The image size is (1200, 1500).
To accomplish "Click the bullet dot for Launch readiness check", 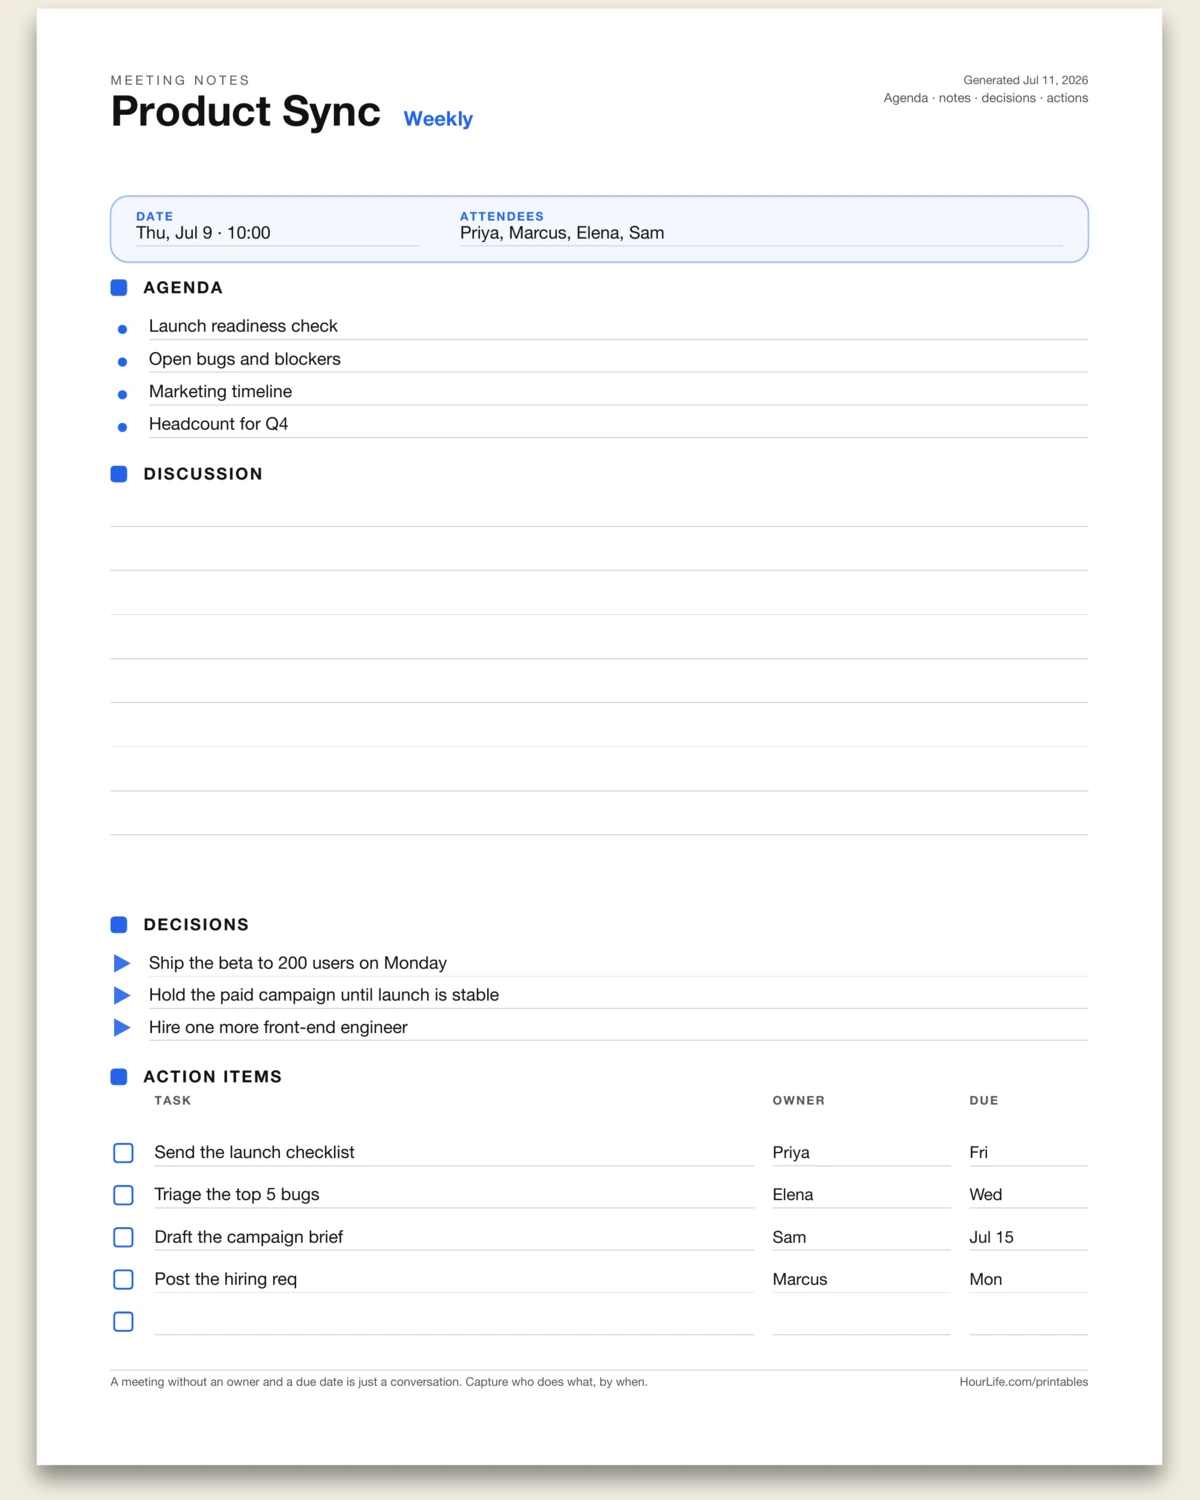I will (122, 329).
